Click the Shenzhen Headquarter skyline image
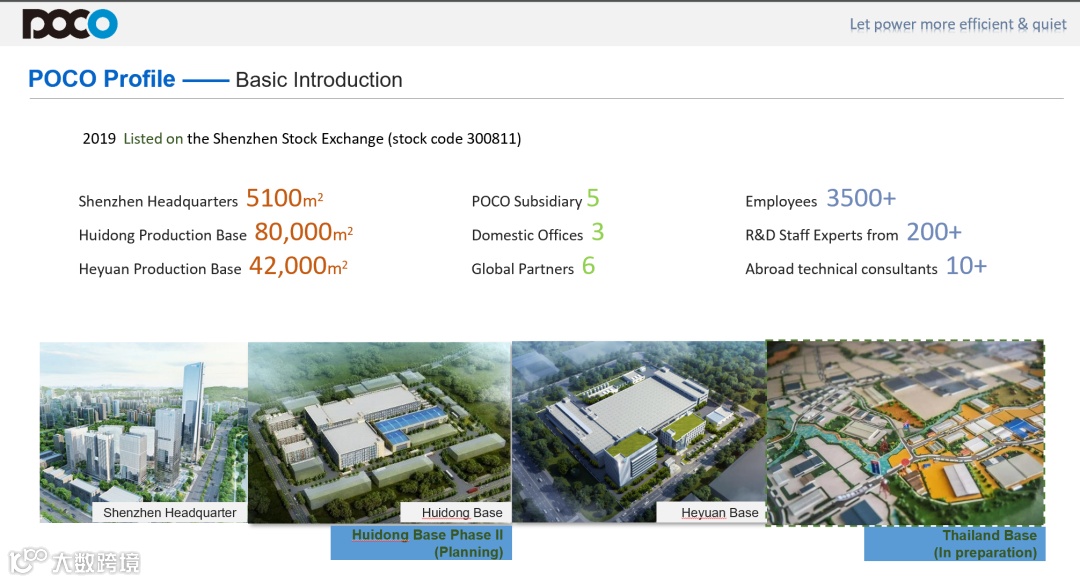The width and height of the screenshot is (1080, 582). point(143,432)
